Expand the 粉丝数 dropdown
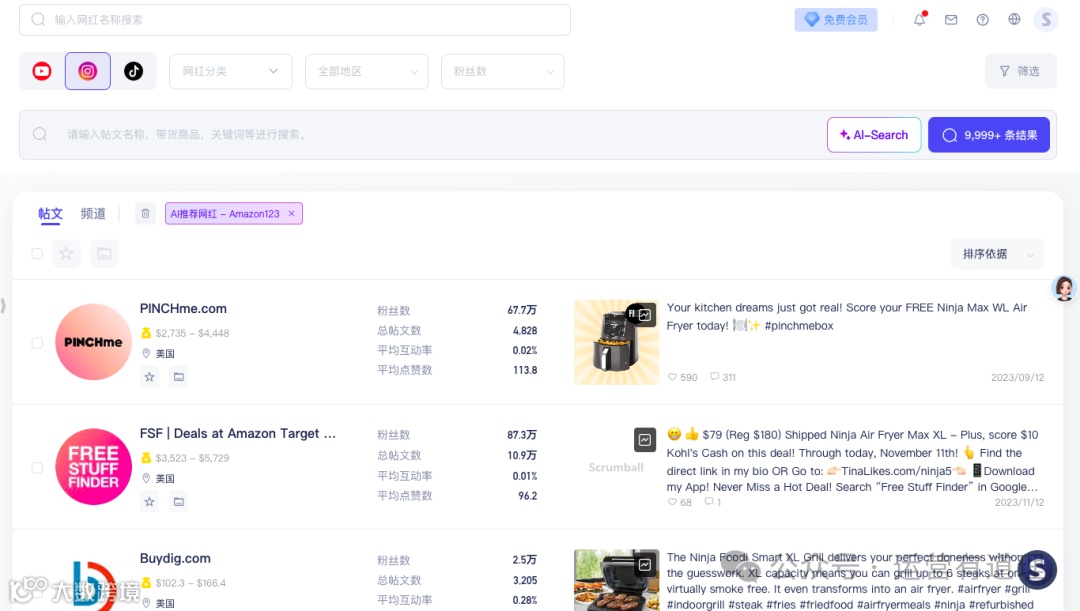 coord(503,71)
